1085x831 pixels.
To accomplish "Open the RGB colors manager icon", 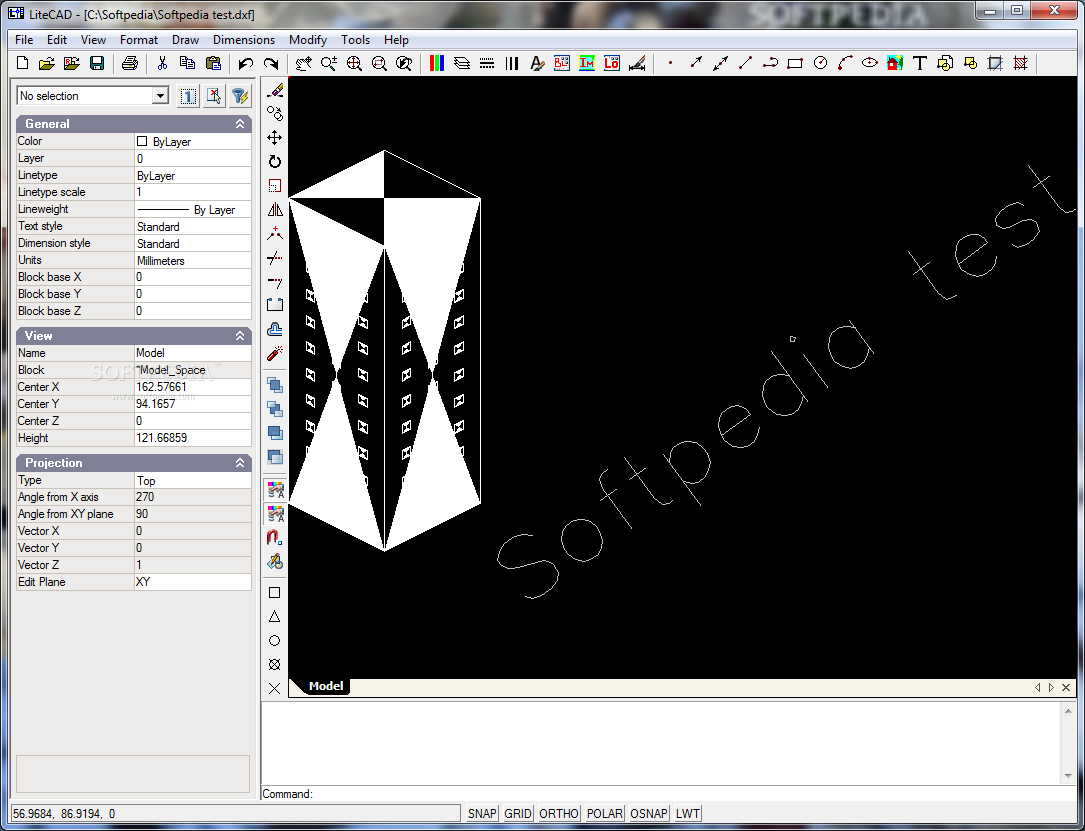I will 437,64.
